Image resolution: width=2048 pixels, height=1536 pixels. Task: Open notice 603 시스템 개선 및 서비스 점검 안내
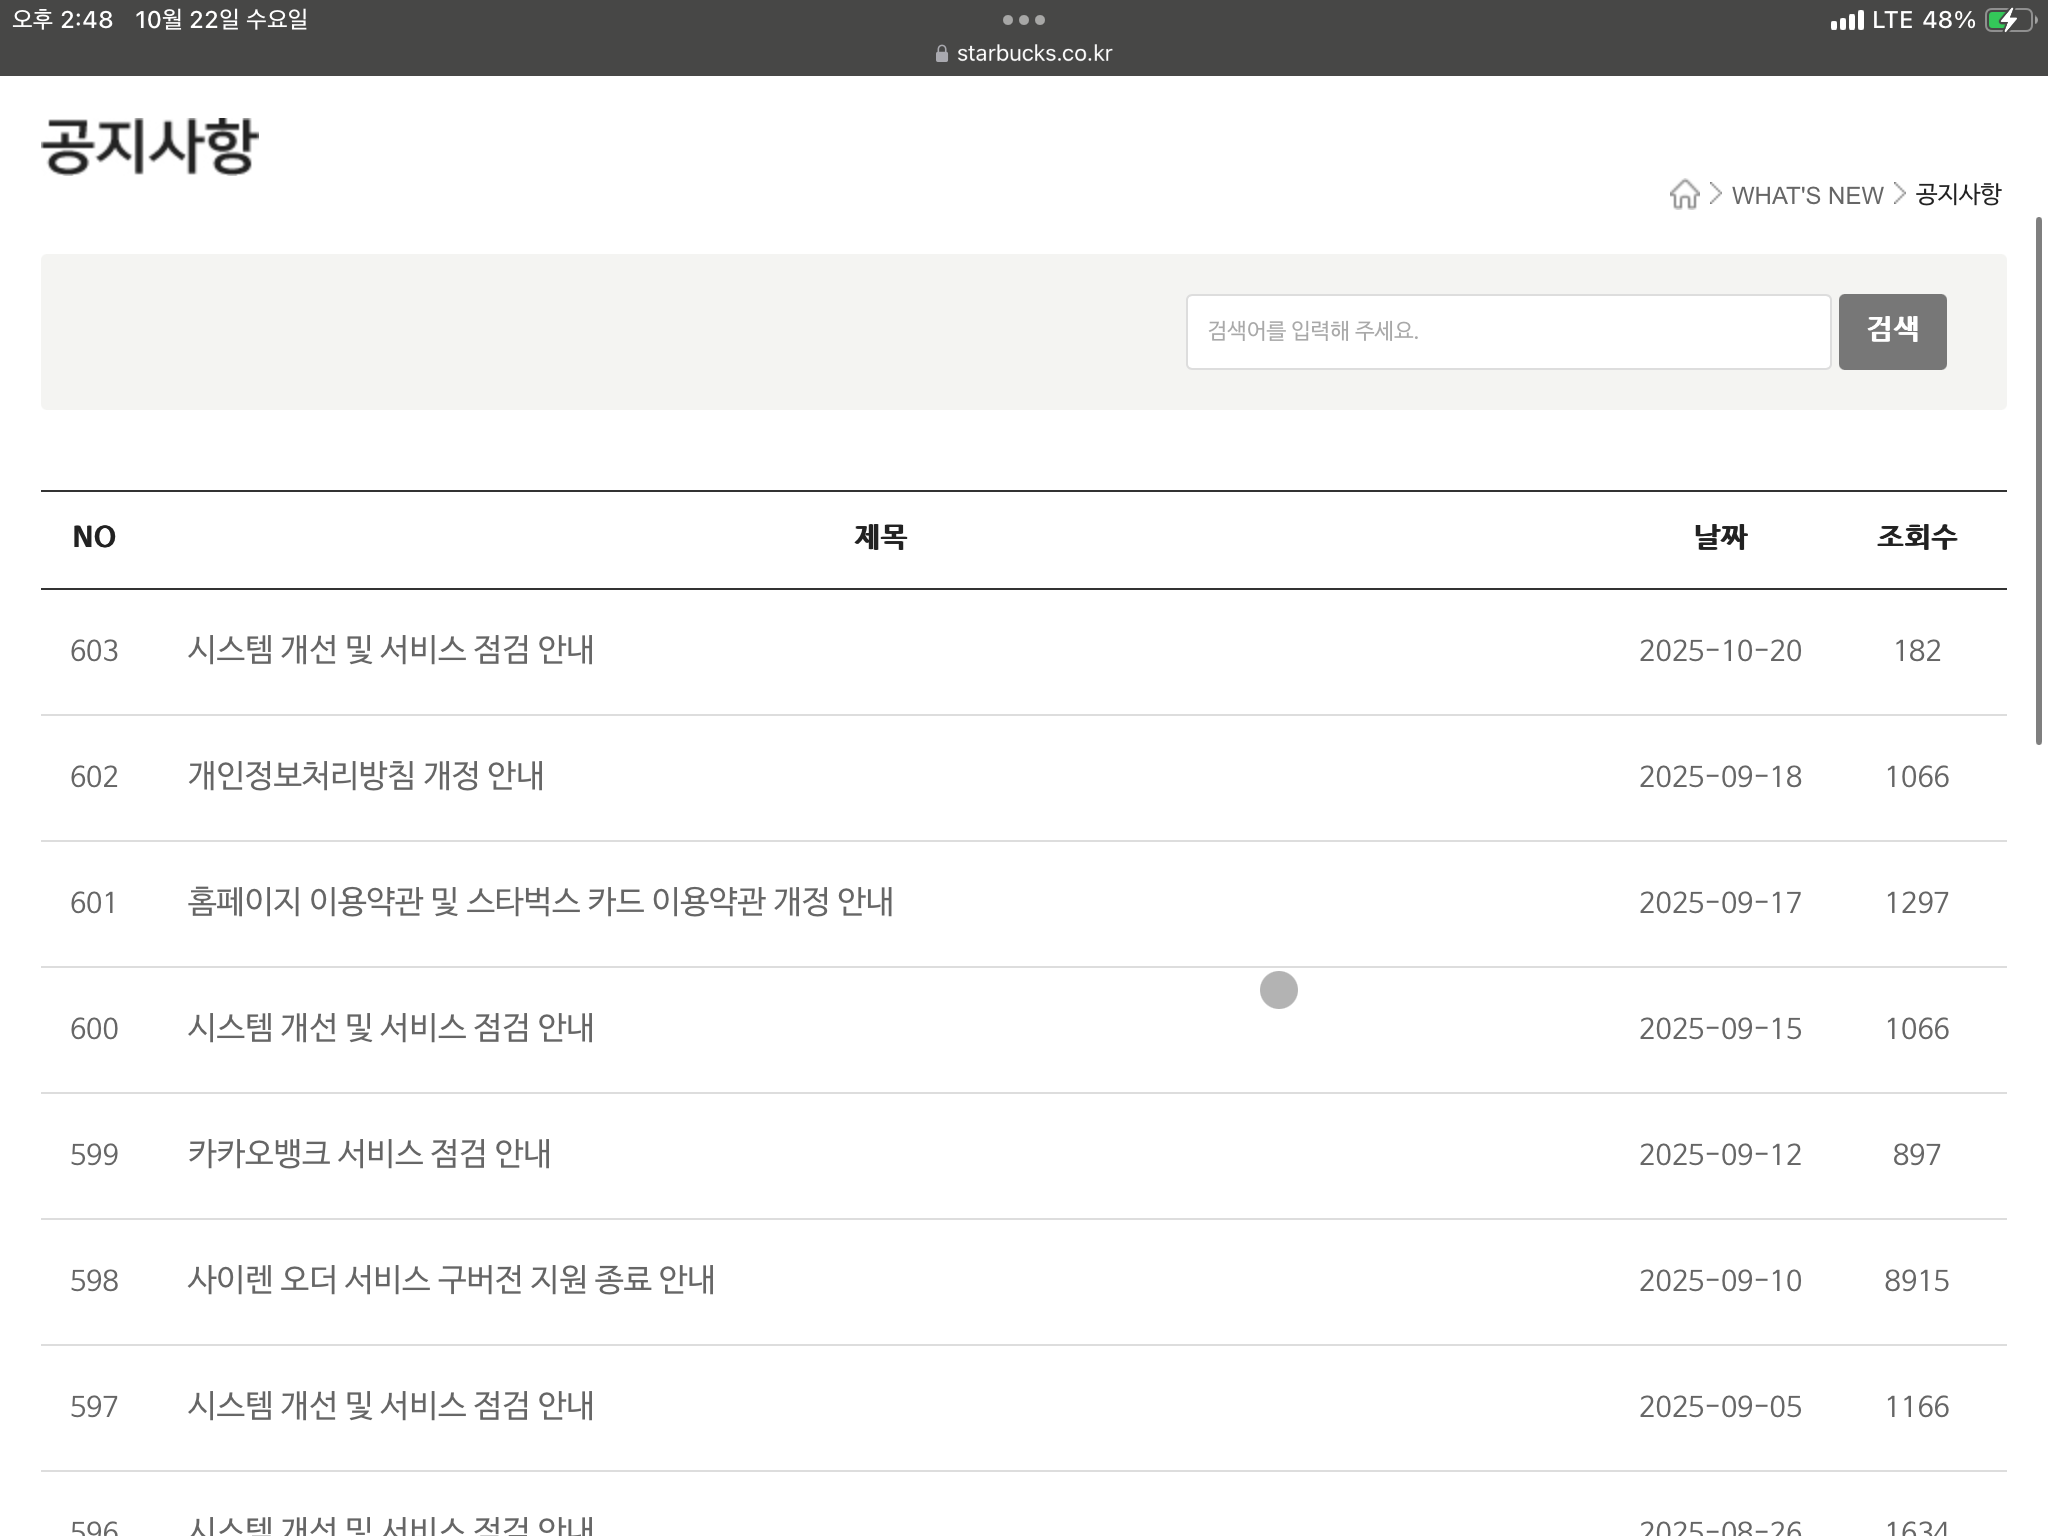pyautogui.click(x=390, y=650)
